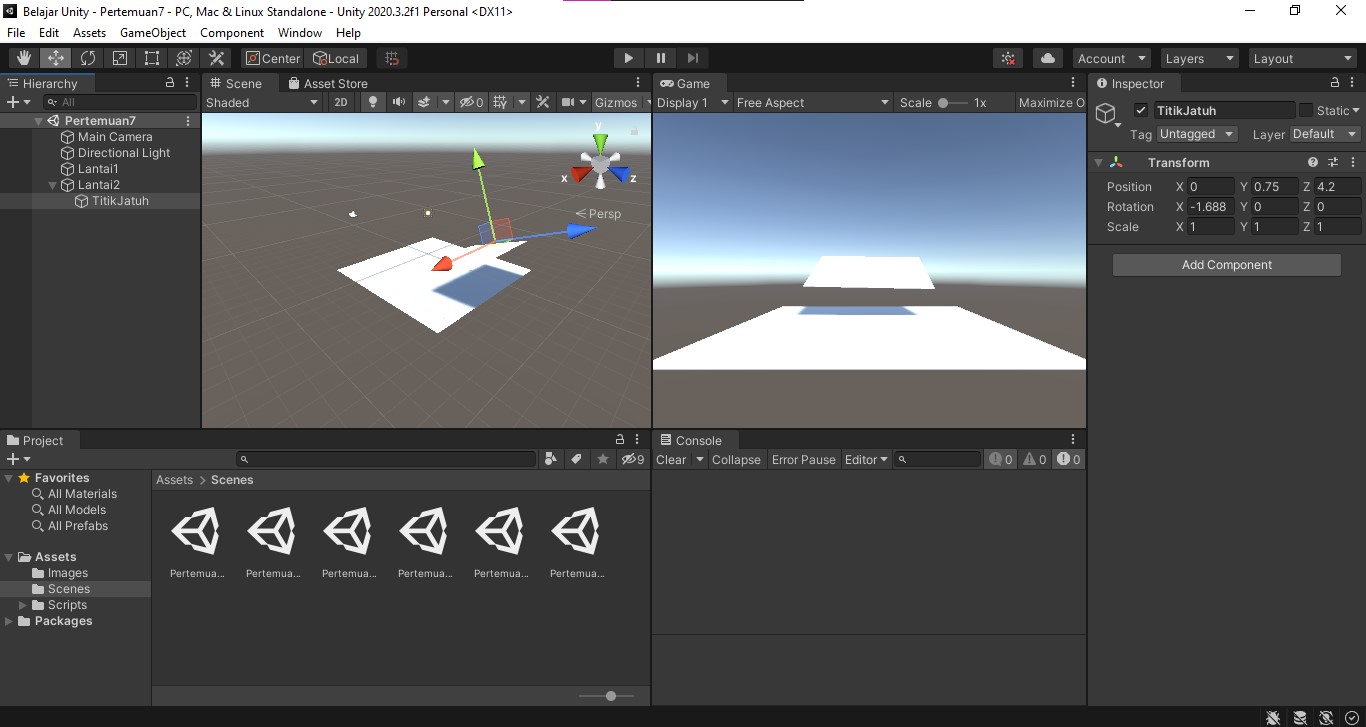The width and height of the screenshot is (1366, 727).
Task: Toggle the 2D scene view mode
Action: [340, 101]
